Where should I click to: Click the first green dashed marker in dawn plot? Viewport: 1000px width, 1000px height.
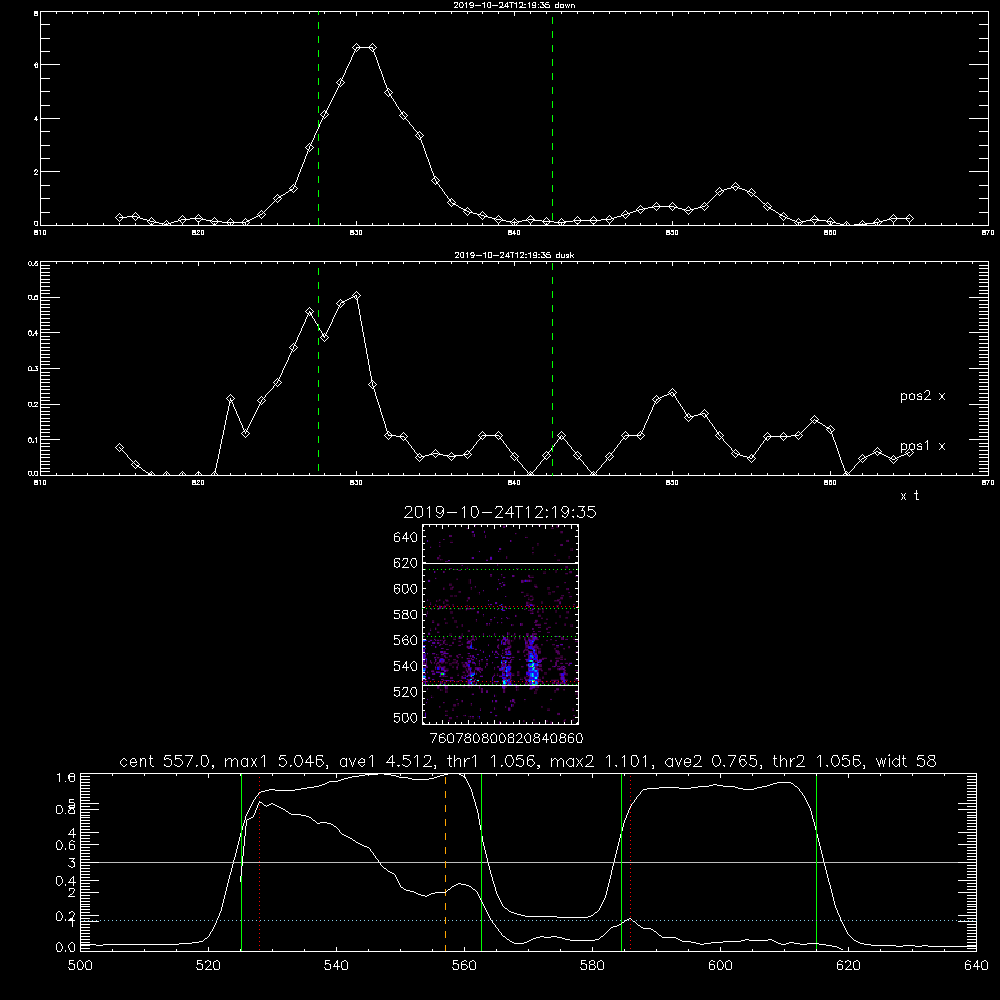318,119
